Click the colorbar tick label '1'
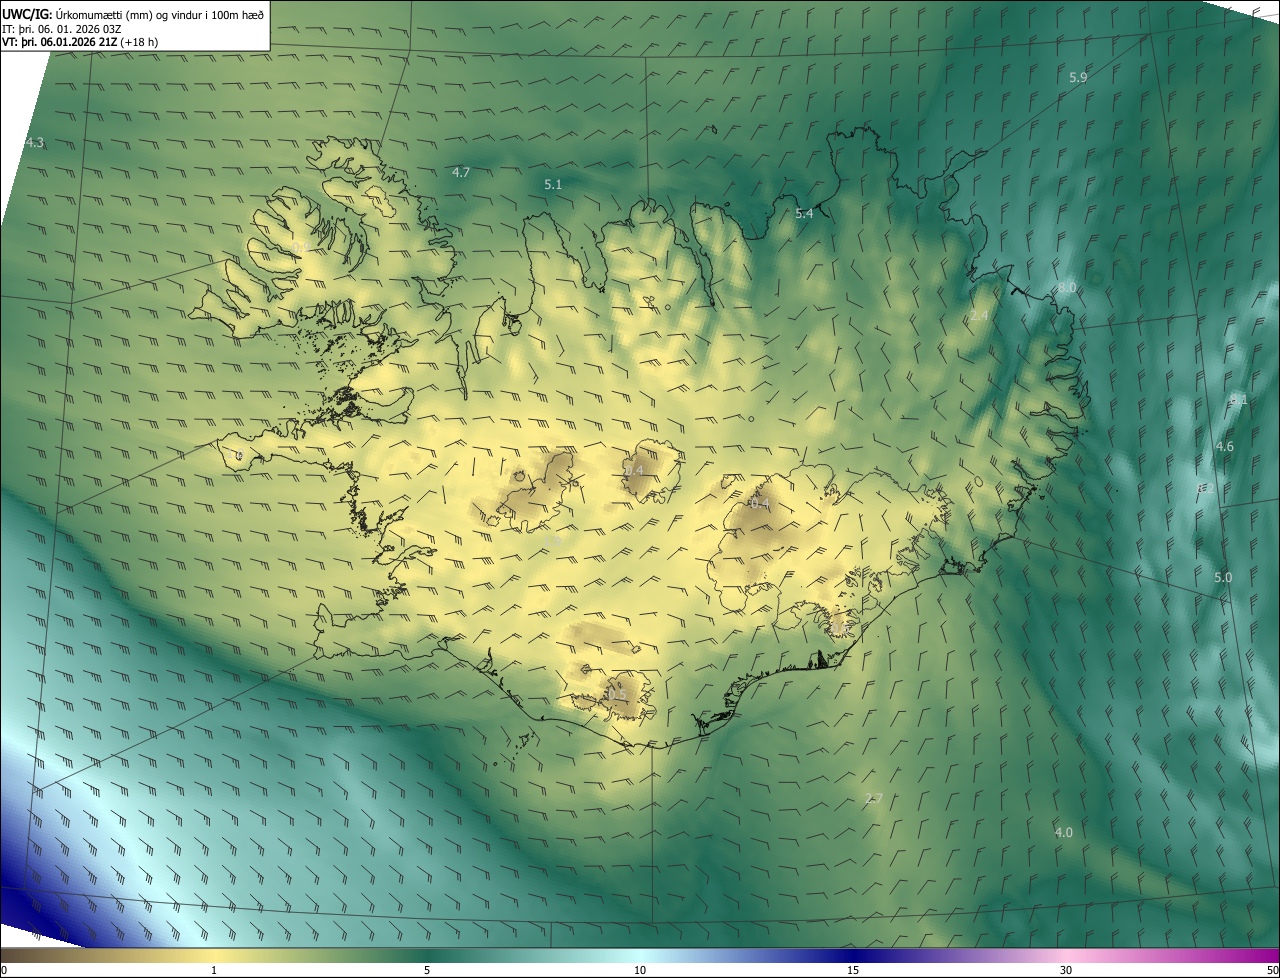Image resolution: width=1280 pixels, height=978 pixels. click(214, 970)
